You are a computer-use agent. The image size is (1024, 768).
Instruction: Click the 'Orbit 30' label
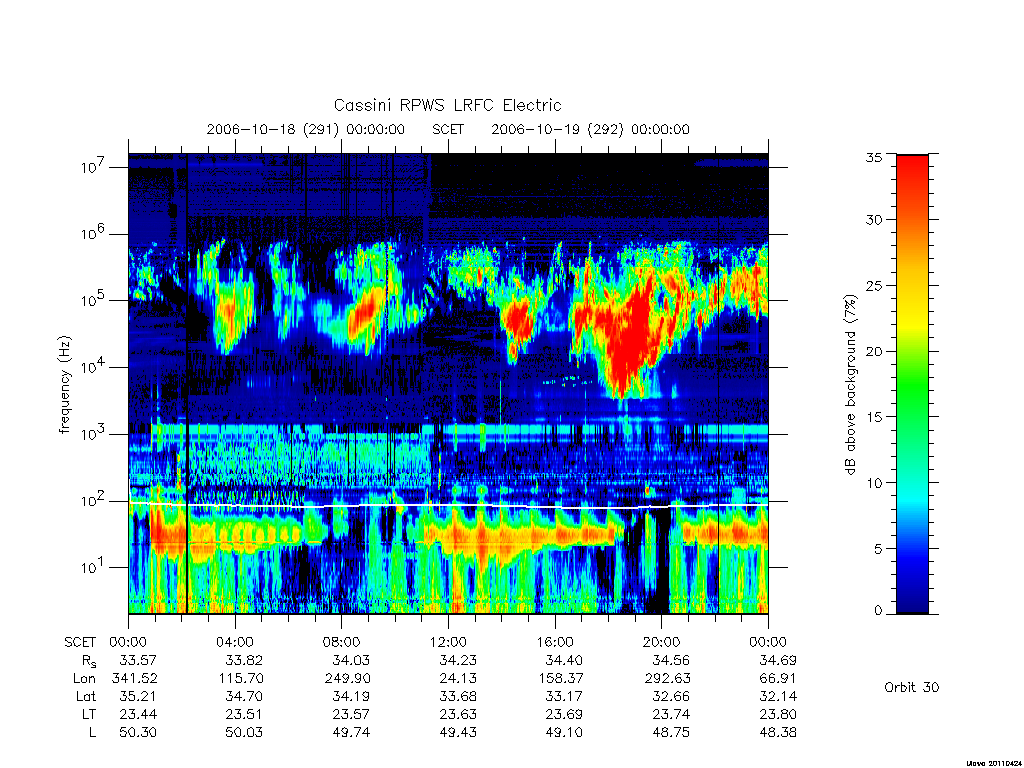(x=911, y=687)
